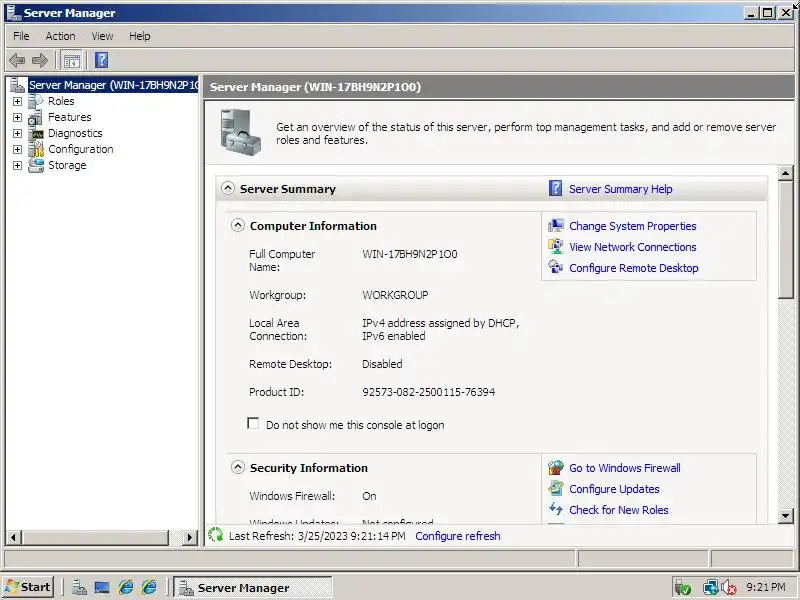Image resolution: width=800 pixels, height=600 pixels.
Task: Click the muted volume tray icon
Action: (x=729, y=588)
